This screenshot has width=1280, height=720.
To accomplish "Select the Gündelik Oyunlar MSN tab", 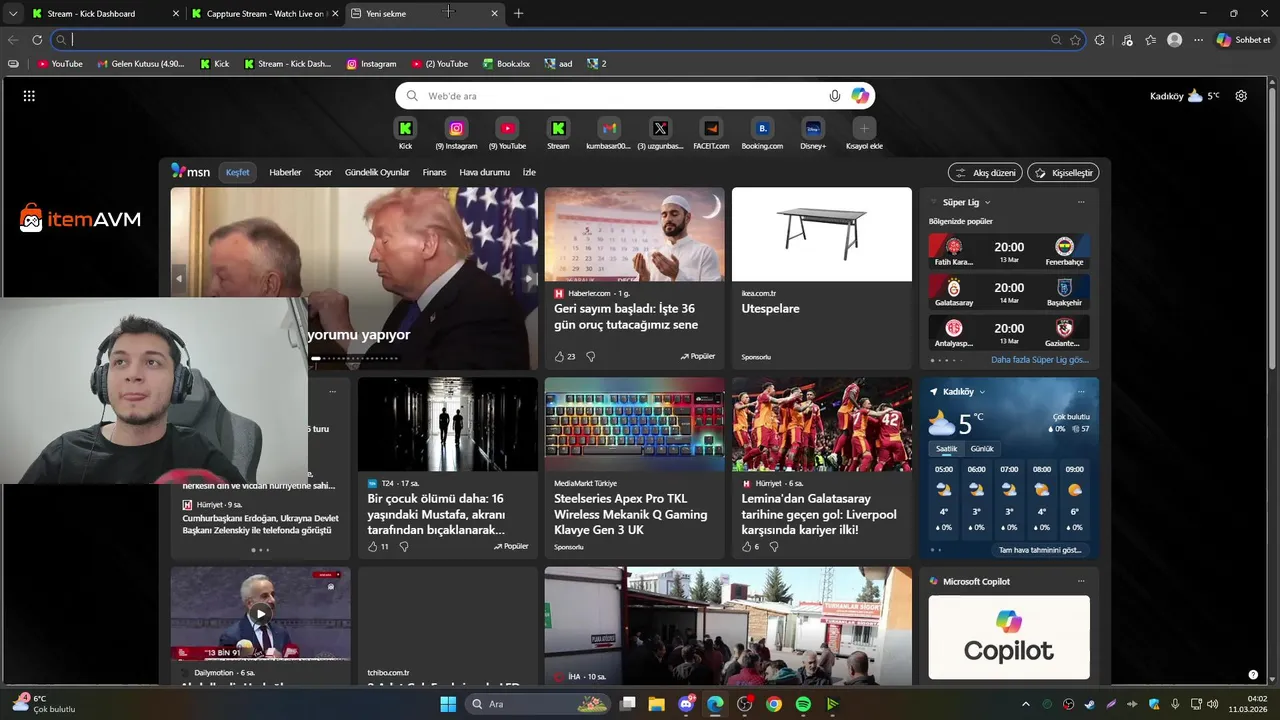I will [x=377, y=172].
